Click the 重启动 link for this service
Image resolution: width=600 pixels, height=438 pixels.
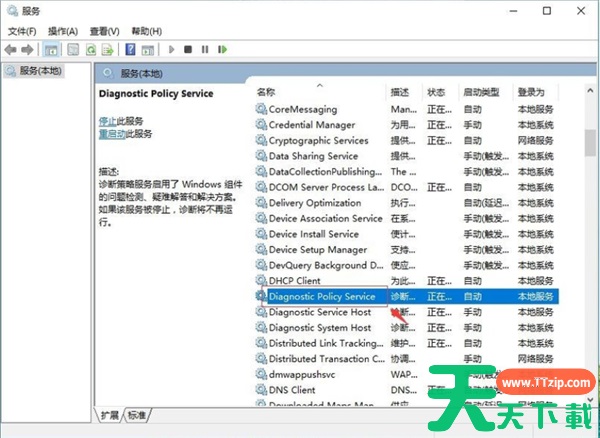[112, 134]
